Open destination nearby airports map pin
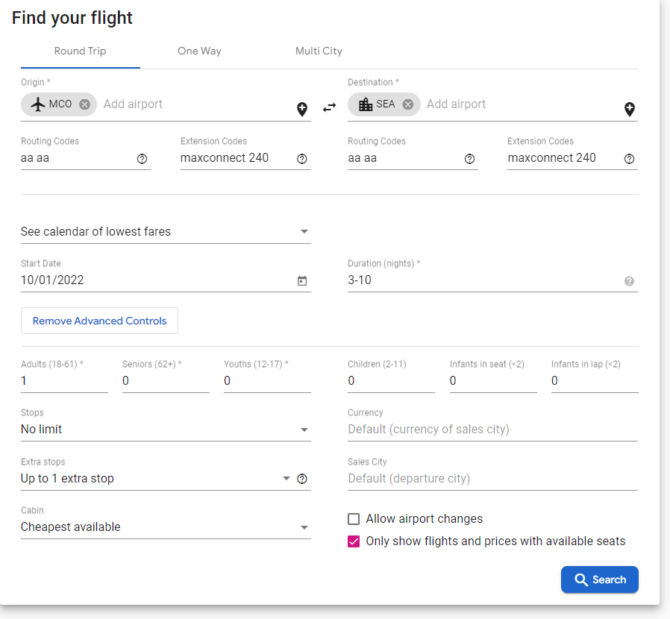The image size is (670, 619). click(x=629, y=109)
